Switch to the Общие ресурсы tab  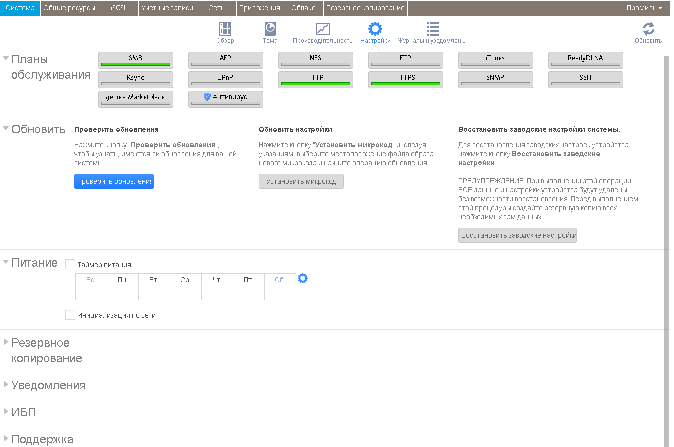[x=69, y=8]
